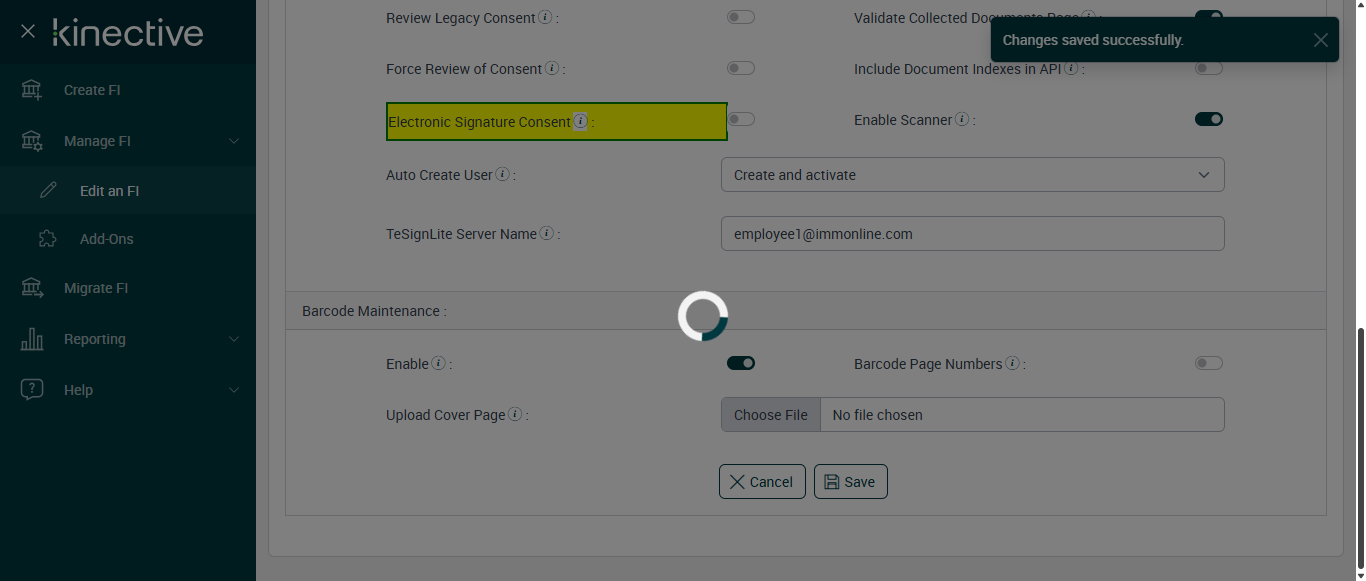This screenshot has width=1366, height=581.
Task: Click Choose File for cover page
Action: [x=771, y=415]
